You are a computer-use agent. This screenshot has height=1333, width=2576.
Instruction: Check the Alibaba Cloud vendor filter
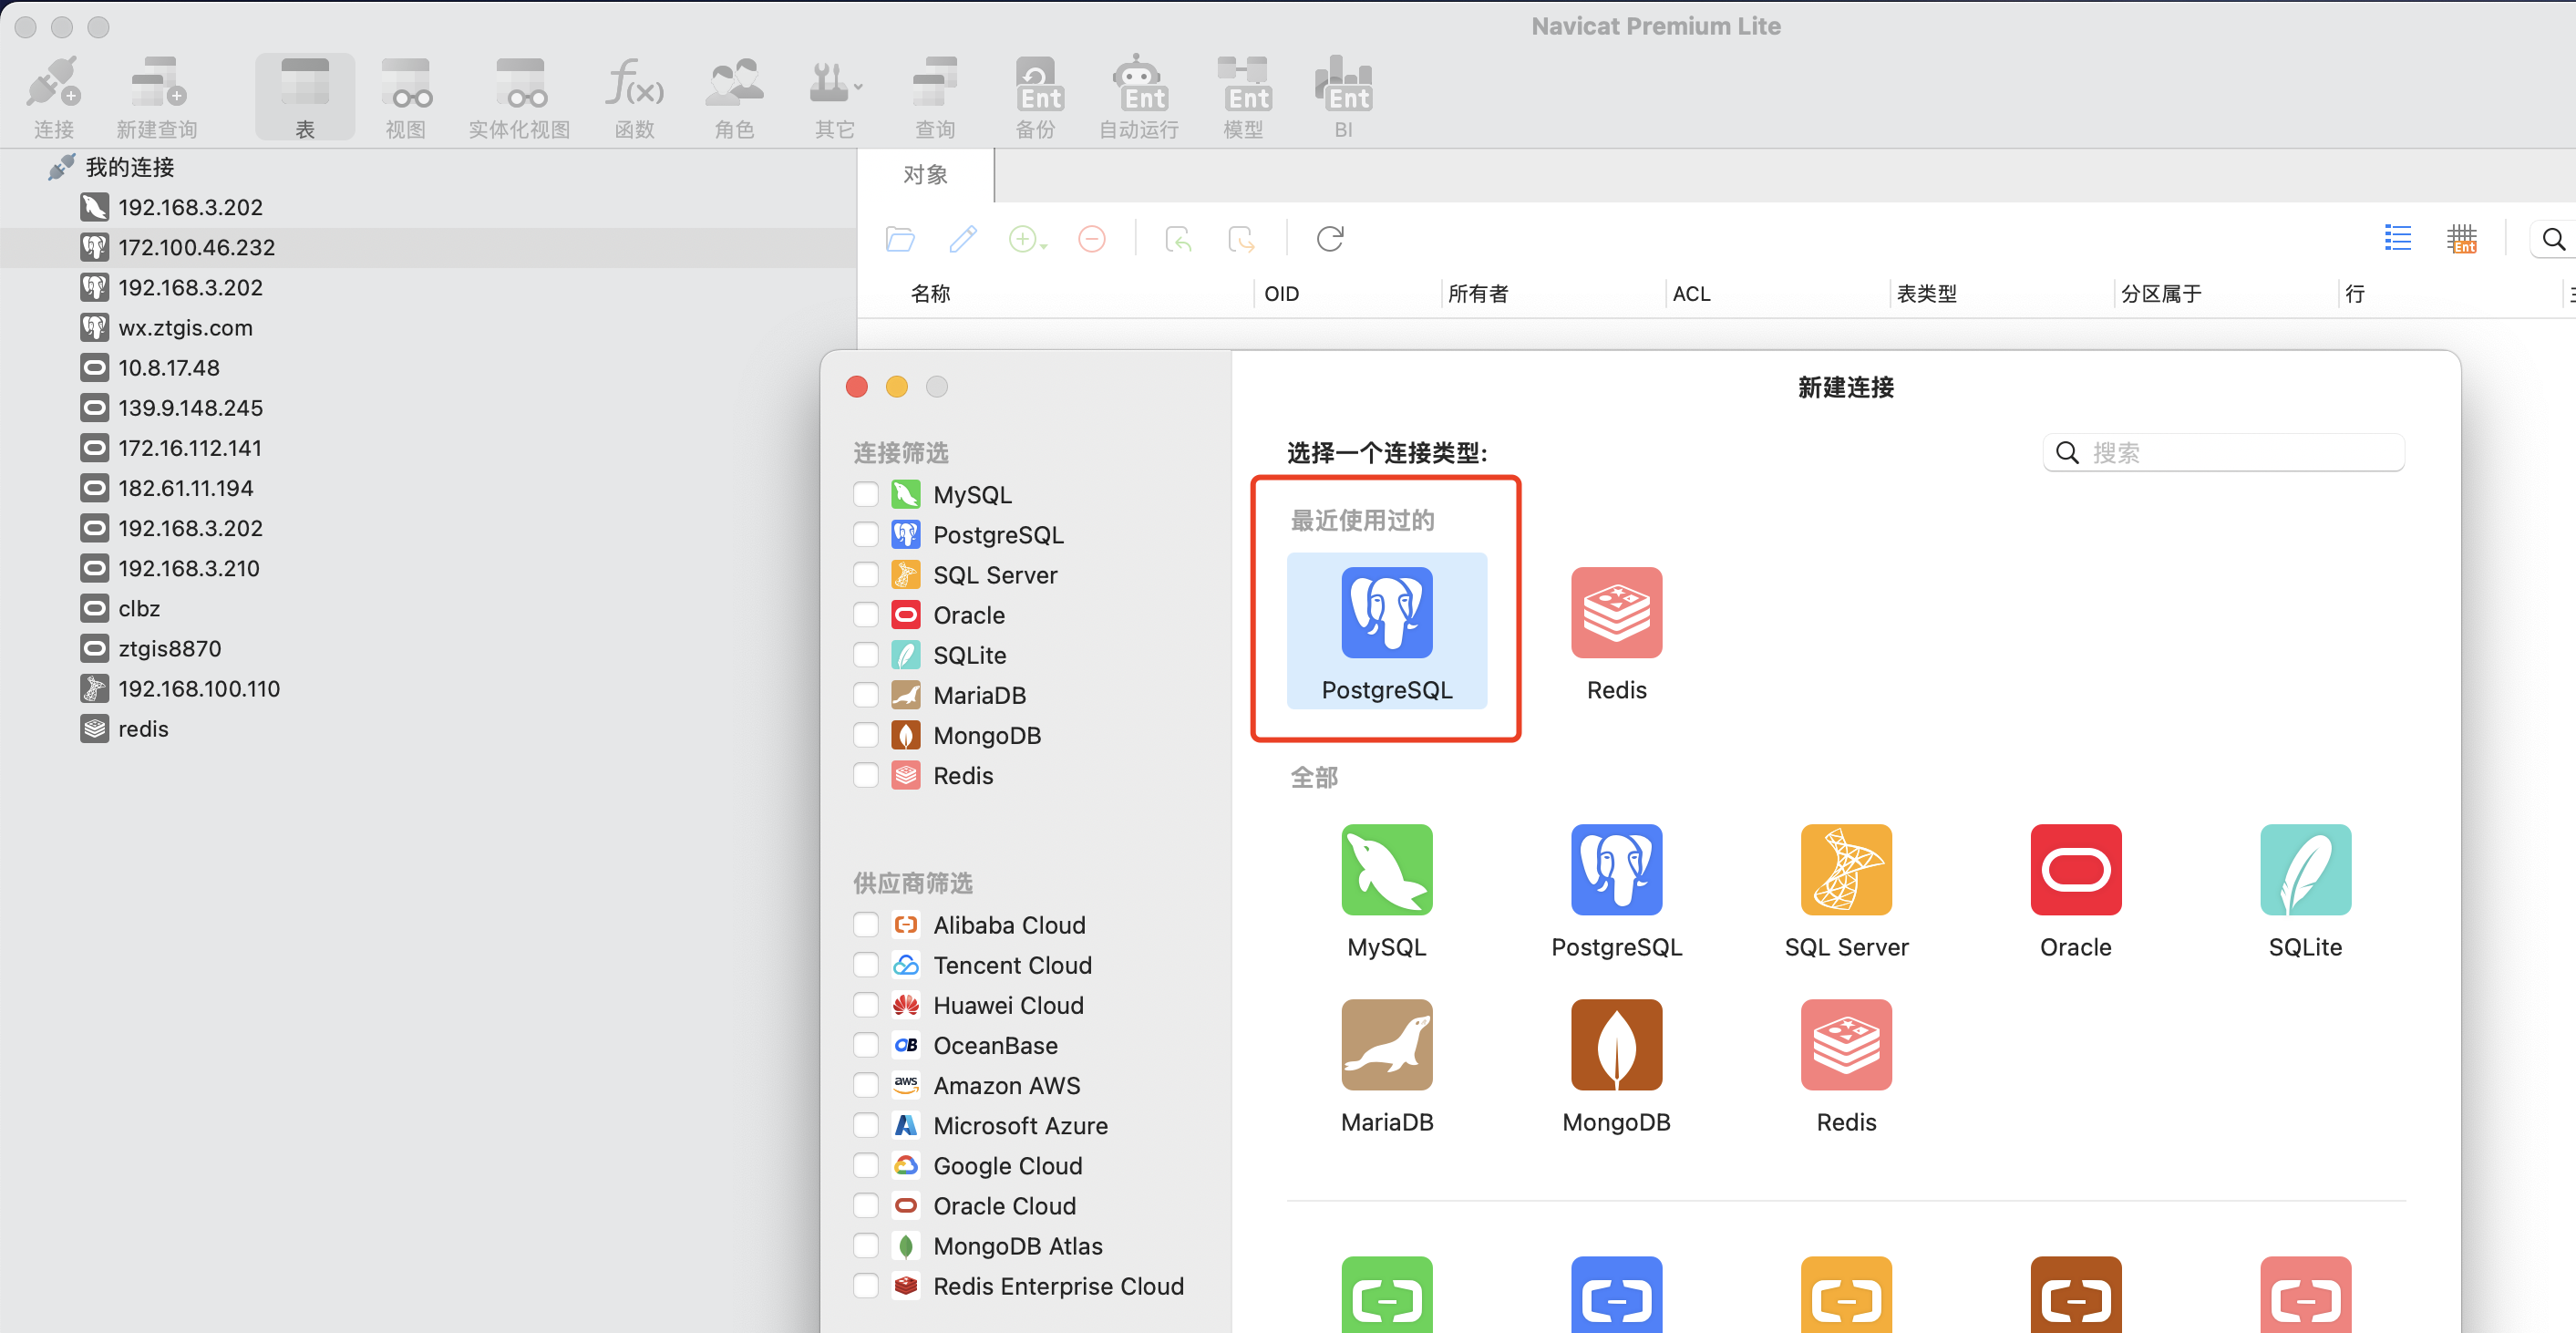[865, 925]
